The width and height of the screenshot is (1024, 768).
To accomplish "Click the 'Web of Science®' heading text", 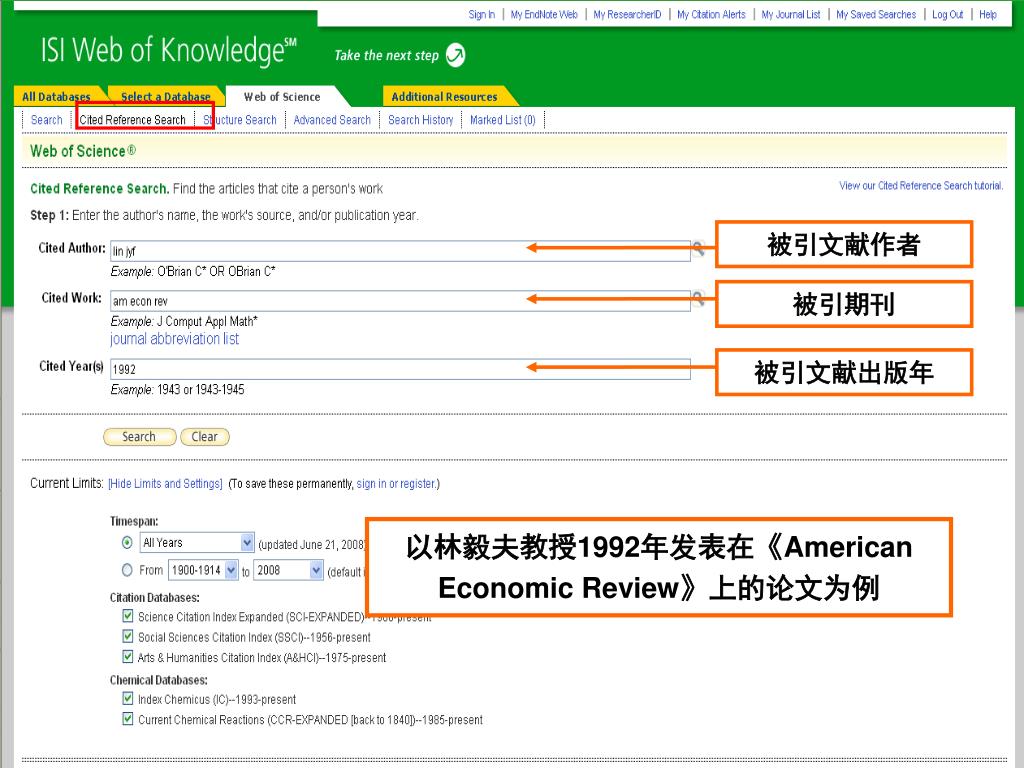I will tap(83, 152).
